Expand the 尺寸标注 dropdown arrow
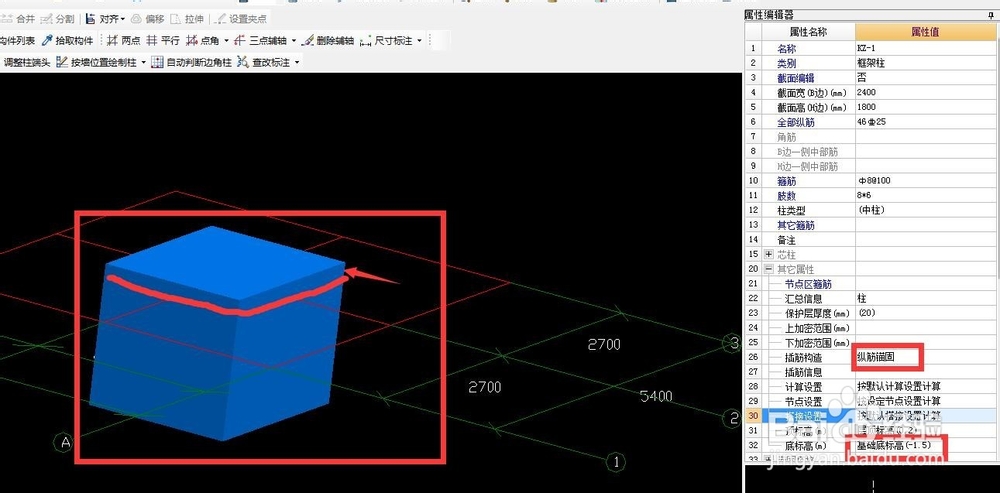The width and height of the screenshot is (1000, 493). click(x=419, y=41)
